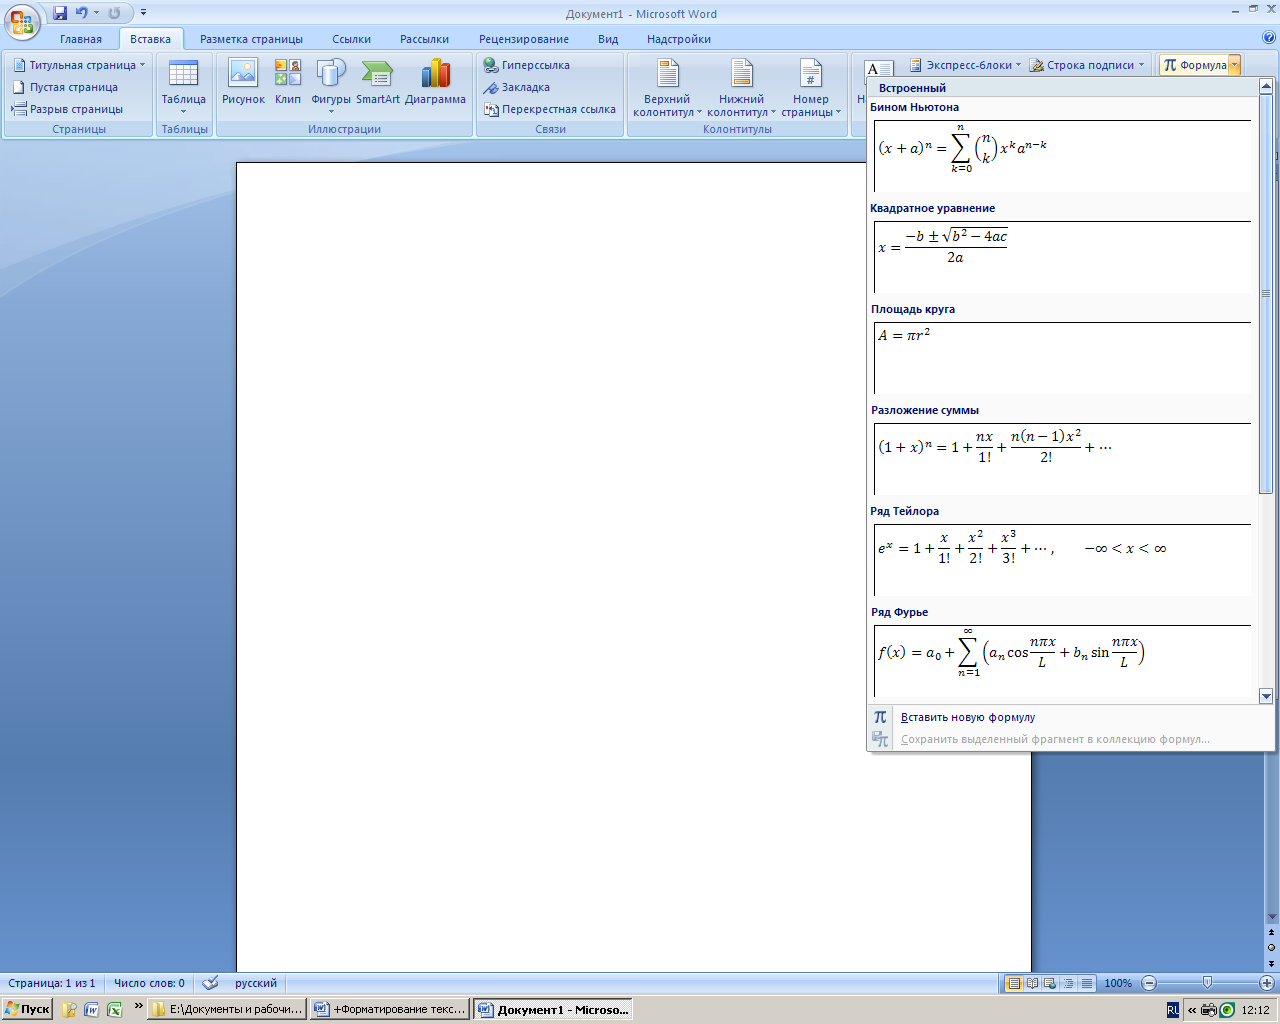Open the Экспресс-блоки dropdown
This screenshot has height=1024, width=1280.
(966, 65)
